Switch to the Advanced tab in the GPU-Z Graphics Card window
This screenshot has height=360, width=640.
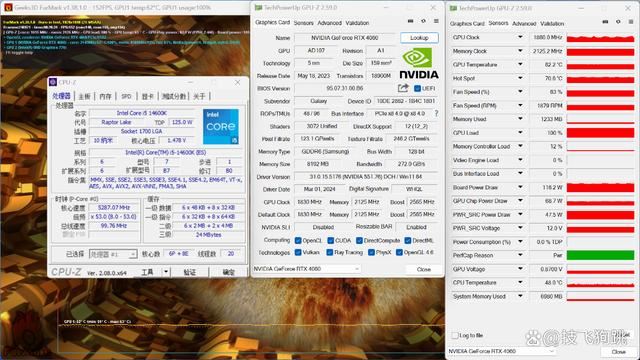[x=330, y=23]
